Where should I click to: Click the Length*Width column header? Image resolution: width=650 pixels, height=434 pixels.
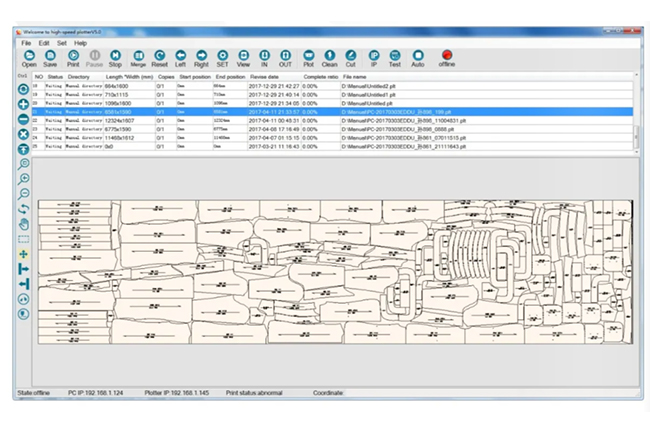pos(128,76)
